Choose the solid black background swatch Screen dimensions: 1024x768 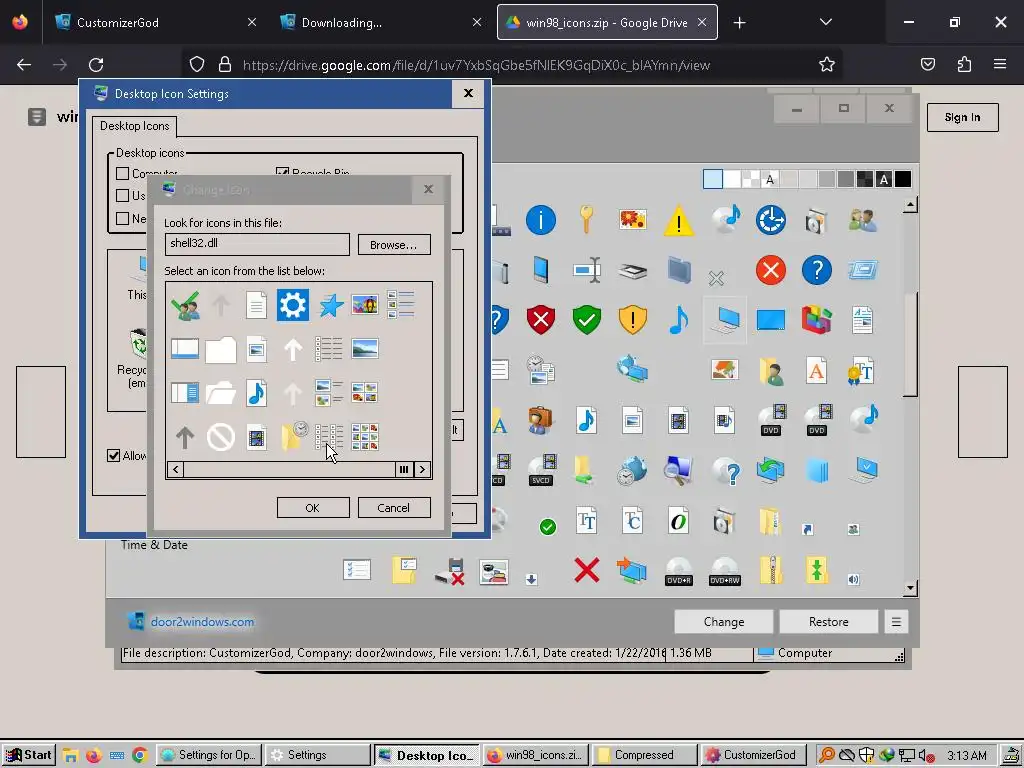click(903, 179)
